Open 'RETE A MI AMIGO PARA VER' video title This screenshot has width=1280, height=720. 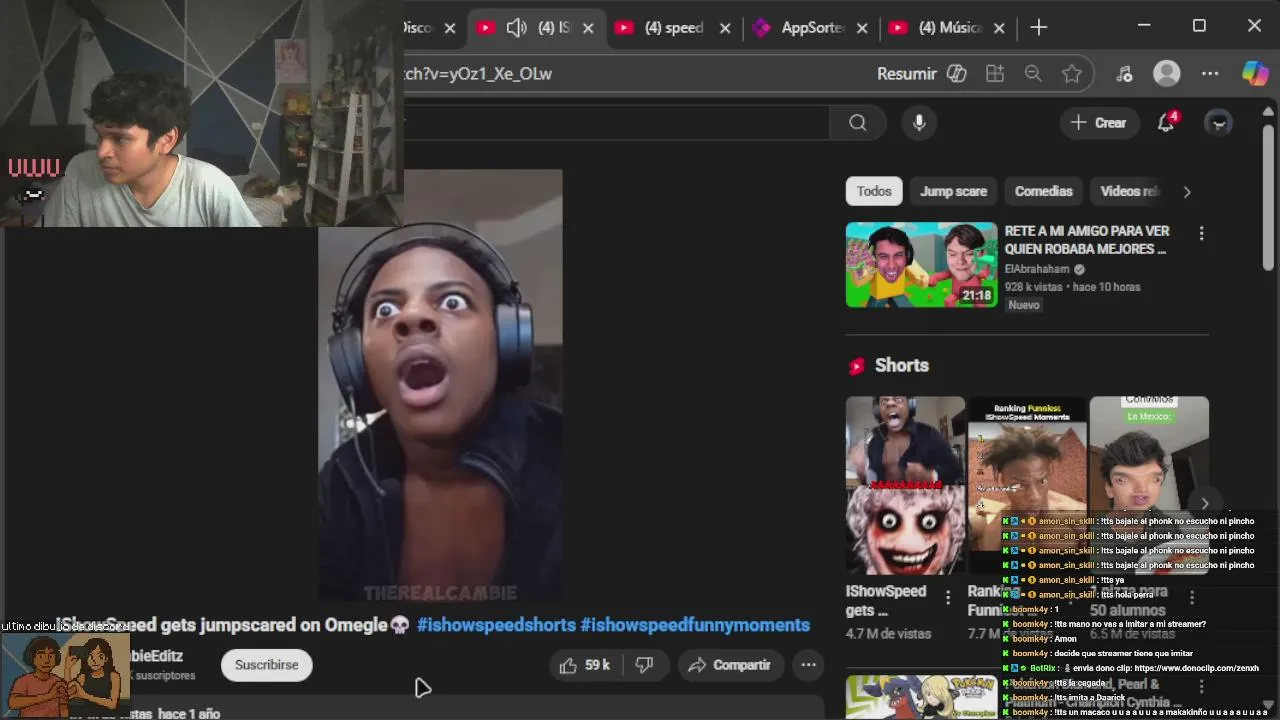coord(1087,240)
